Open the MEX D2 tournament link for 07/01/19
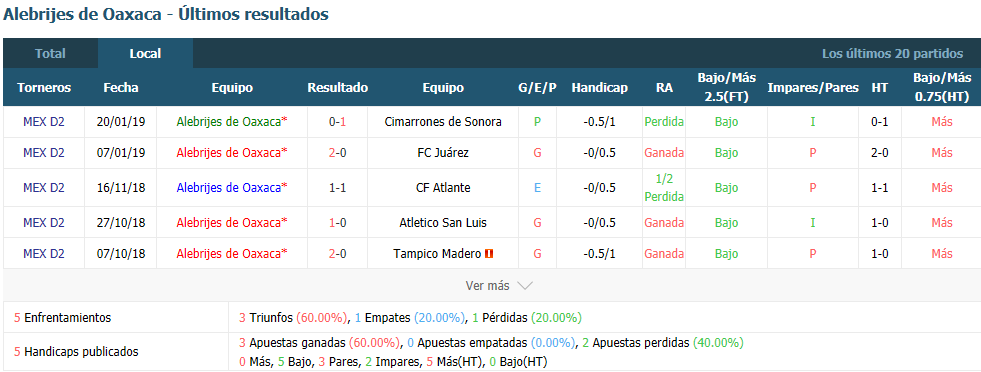The image size is (981, 372). coord(44,153)
